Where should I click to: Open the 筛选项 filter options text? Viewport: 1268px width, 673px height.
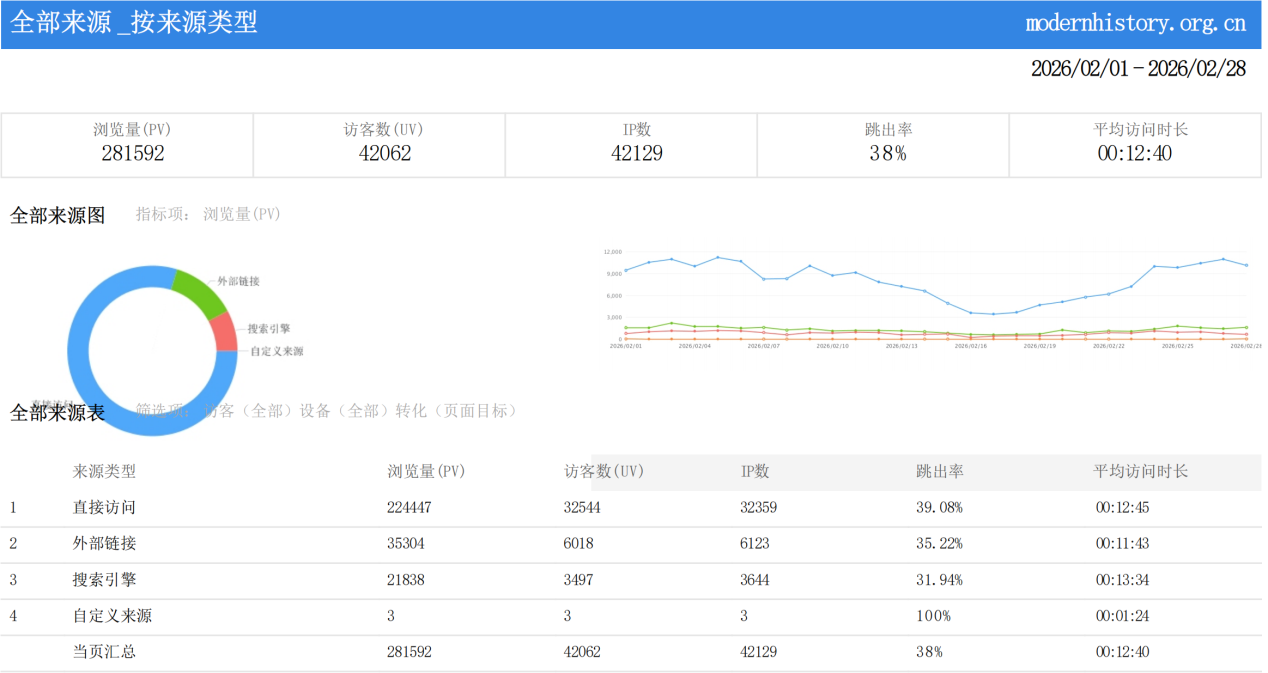coord(326,411)
